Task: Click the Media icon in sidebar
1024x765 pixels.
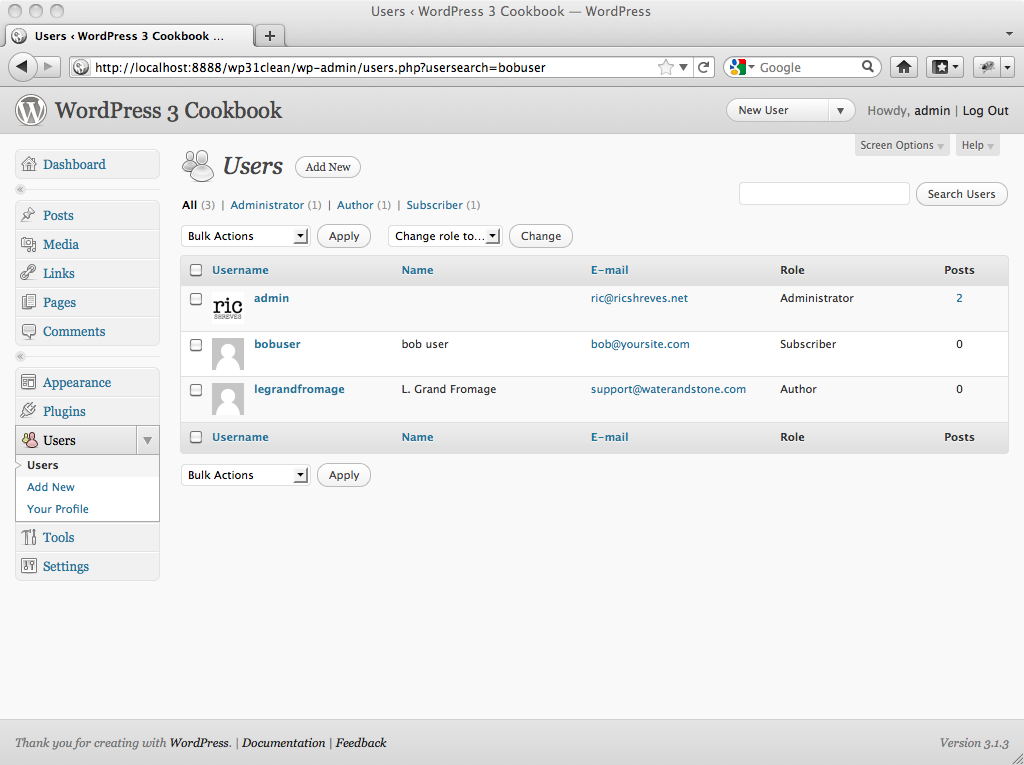Action: point(28,244)
